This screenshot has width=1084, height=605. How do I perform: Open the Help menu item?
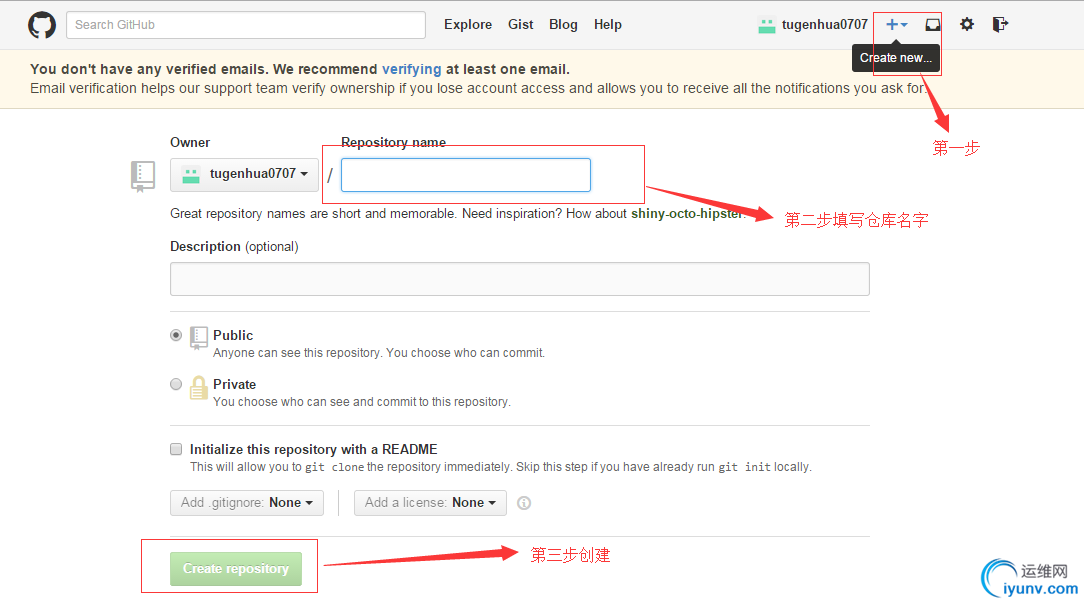pyautogui.click(x=608, y=25)
